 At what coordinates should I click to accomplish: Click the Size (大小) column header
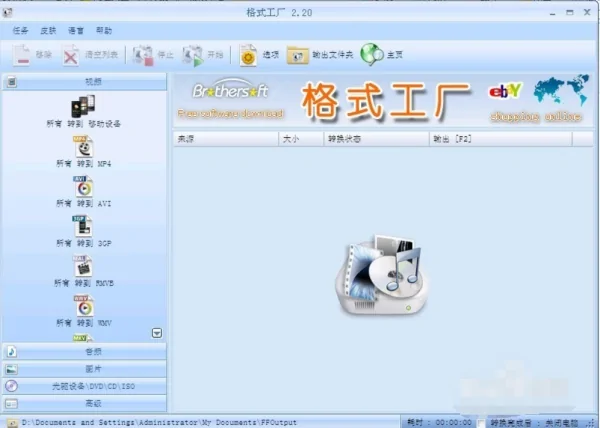coord(301,139)
